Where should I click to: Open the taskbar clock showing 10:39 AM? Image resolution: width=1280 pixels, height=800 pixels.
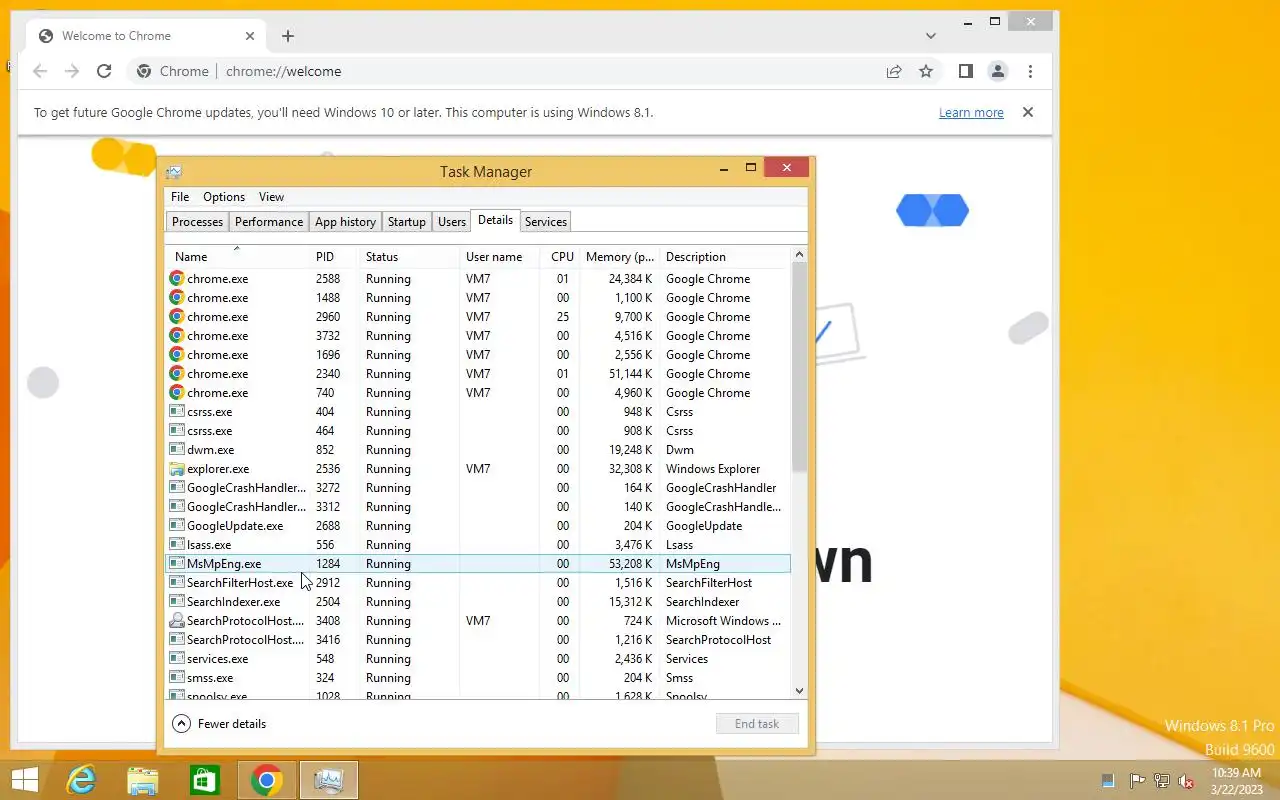[1237, 781]
